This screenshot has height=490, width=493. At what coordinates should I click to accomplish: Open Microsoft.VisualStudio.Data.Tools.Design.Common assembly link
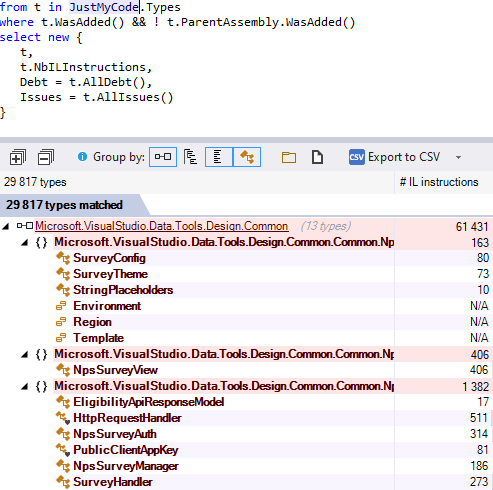click(x=161, y=226)
